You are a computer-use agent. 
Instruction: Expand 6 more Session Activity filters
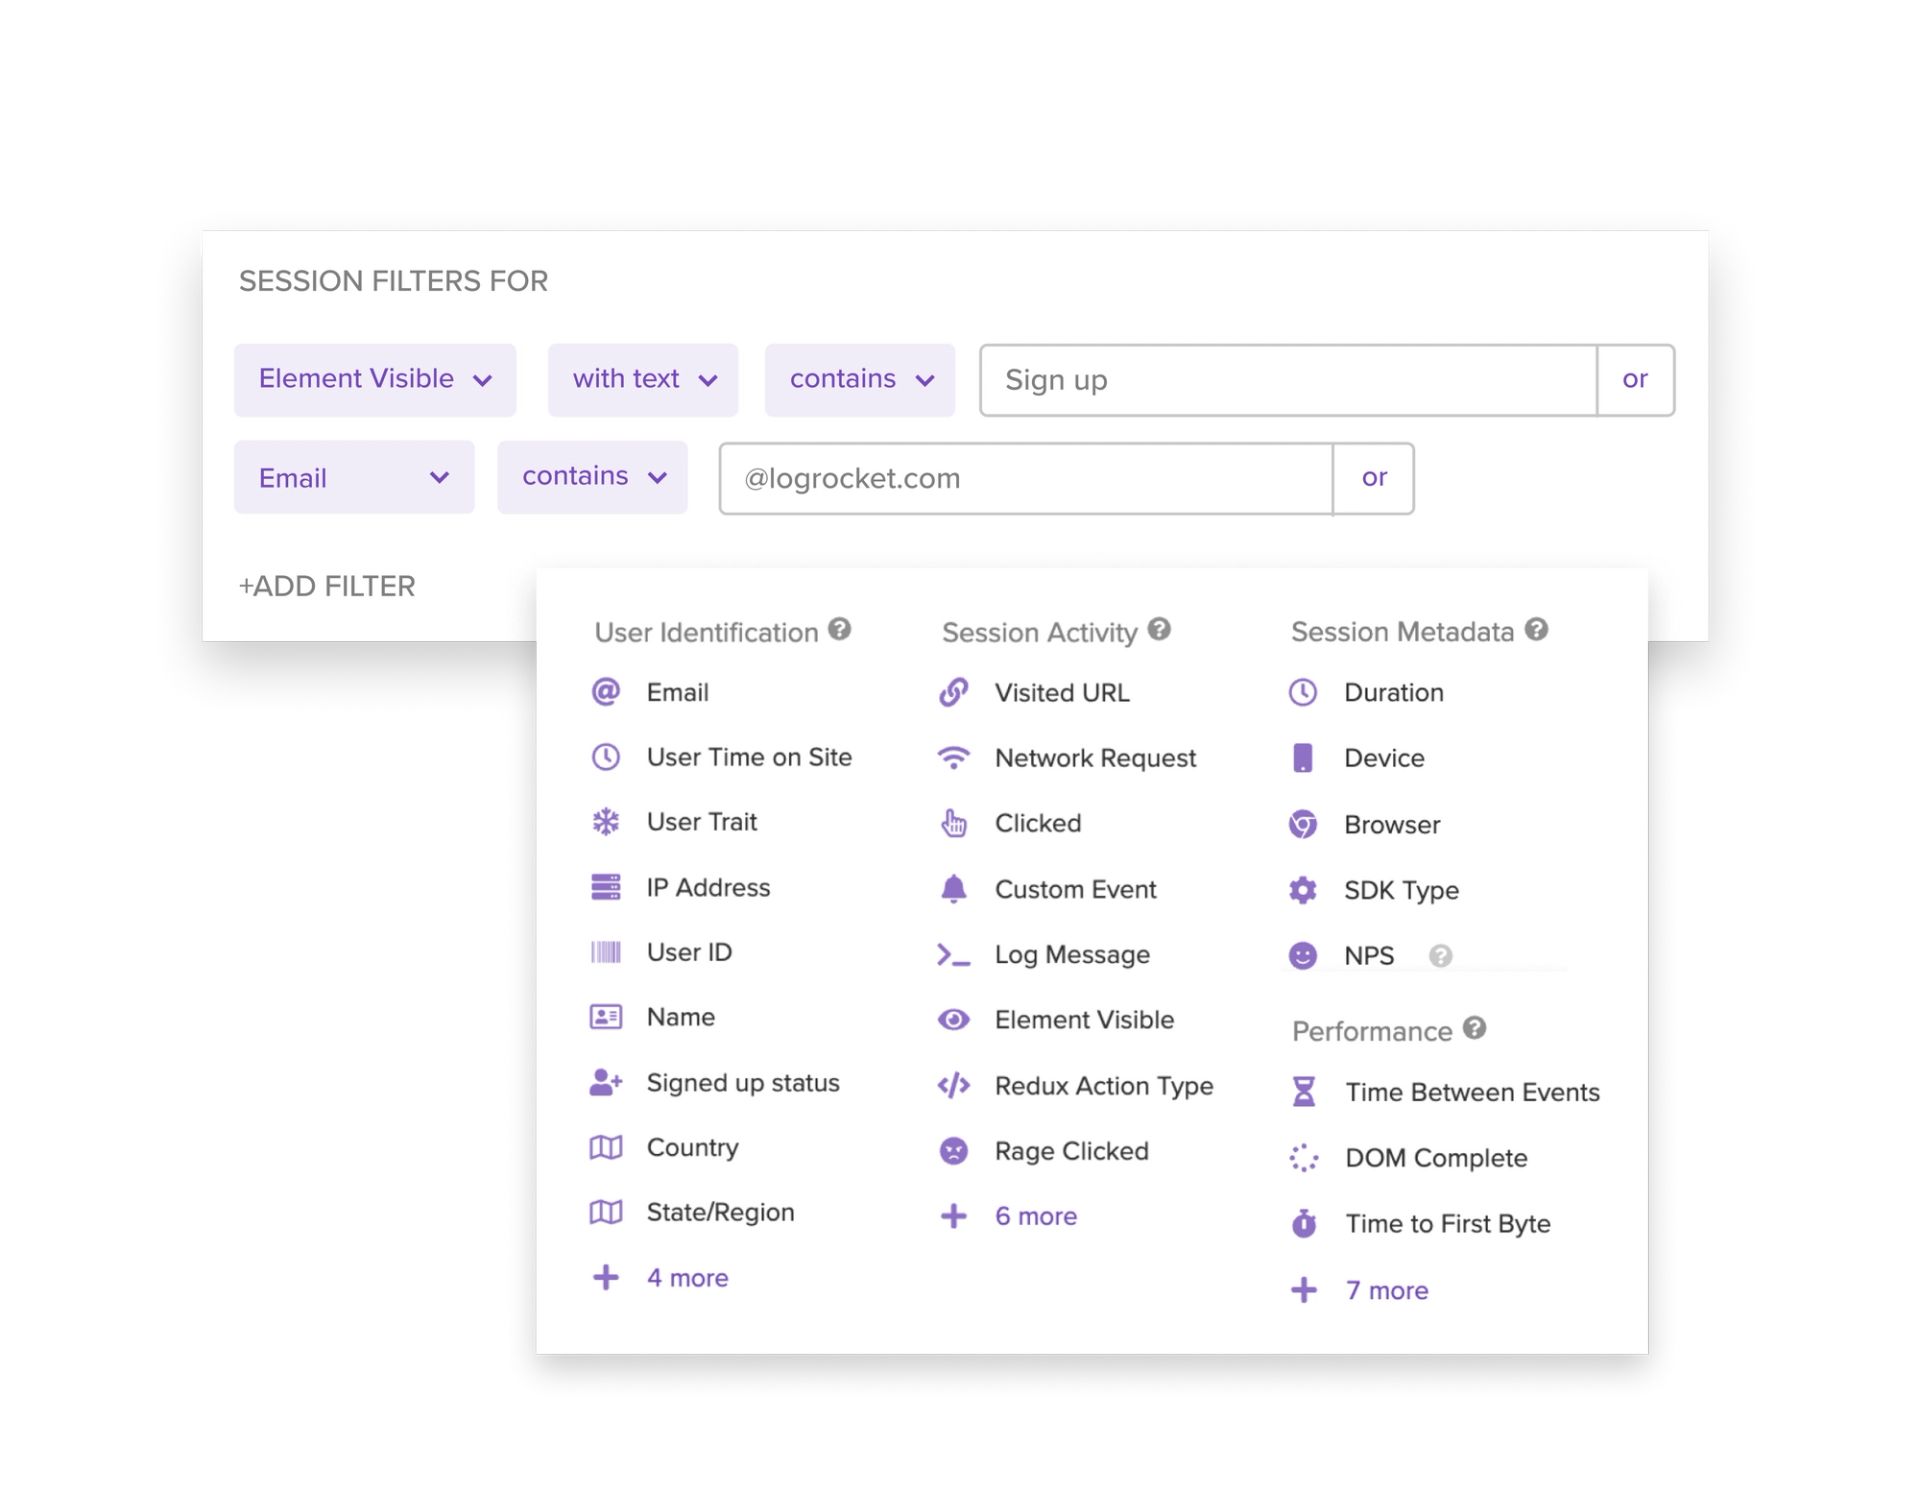(x=1035, y=1217)
